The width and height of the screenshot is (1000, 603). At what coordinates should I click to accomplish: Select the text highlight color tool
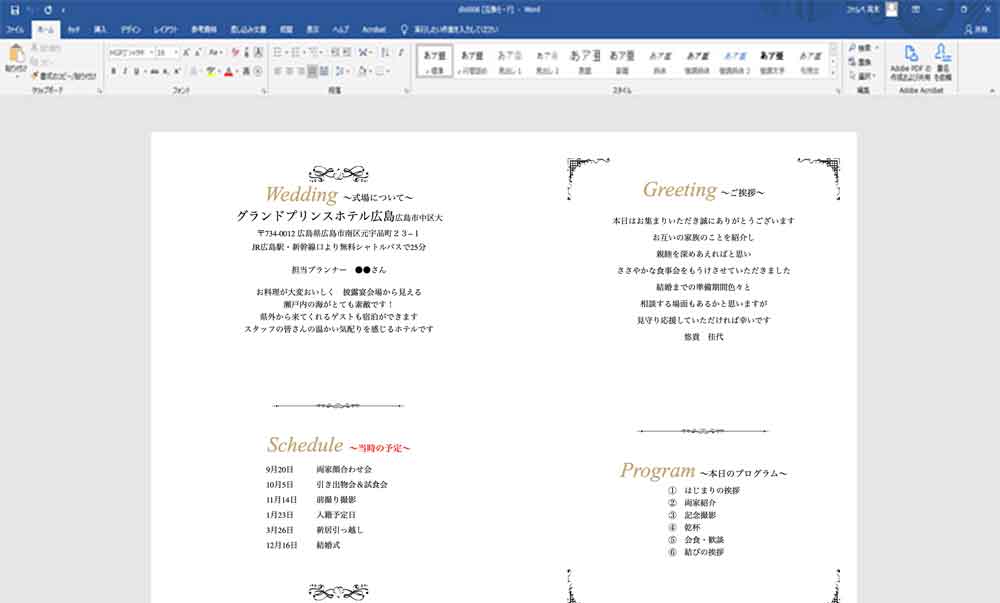click(x=211, y=70)
